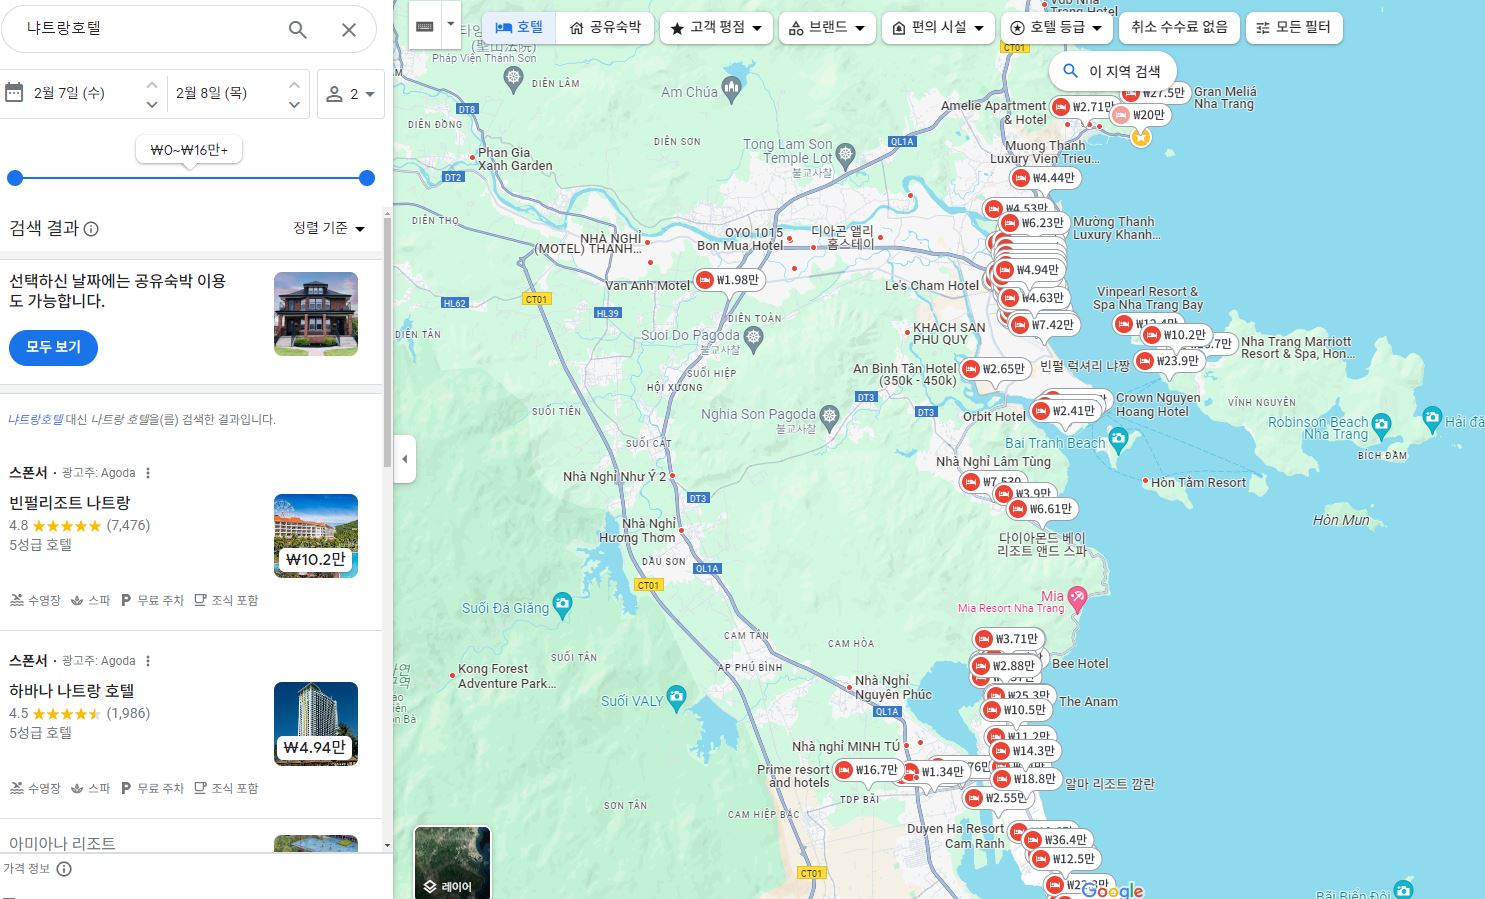Open the 빈펄리조트 나트랑 listing title
Screen dimensions: 1485x899
coord(70,503)
